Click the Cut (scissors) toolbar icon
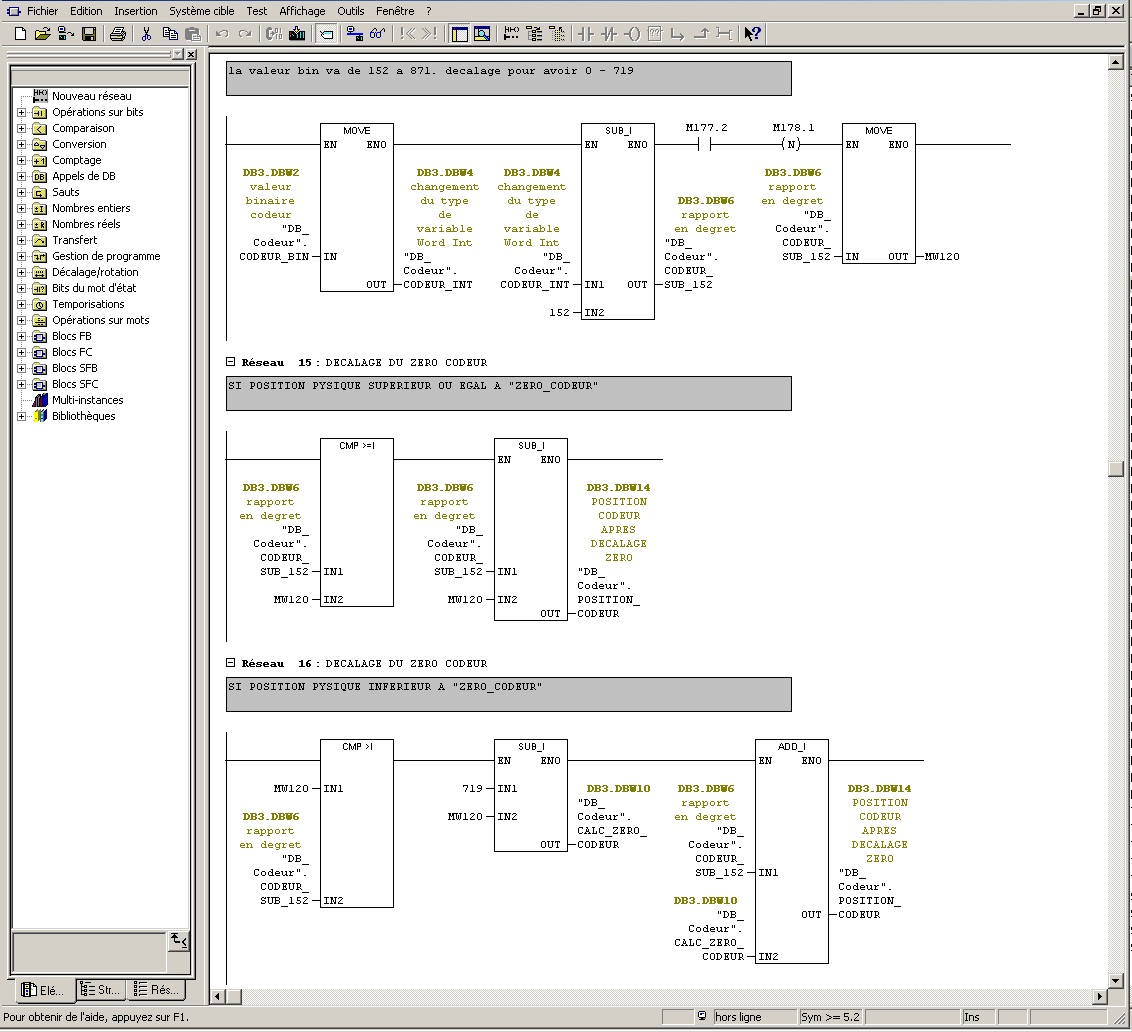The width and height of the screenshot is (1132, 1032). (x=146, y=34)
